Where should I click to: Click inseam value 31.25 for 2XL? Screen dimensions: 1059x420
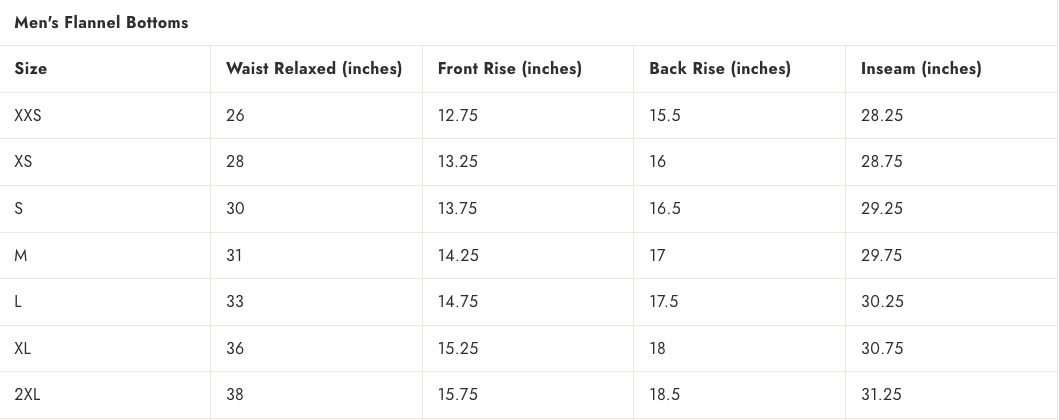pyautogui.click(x=881, y=394)
